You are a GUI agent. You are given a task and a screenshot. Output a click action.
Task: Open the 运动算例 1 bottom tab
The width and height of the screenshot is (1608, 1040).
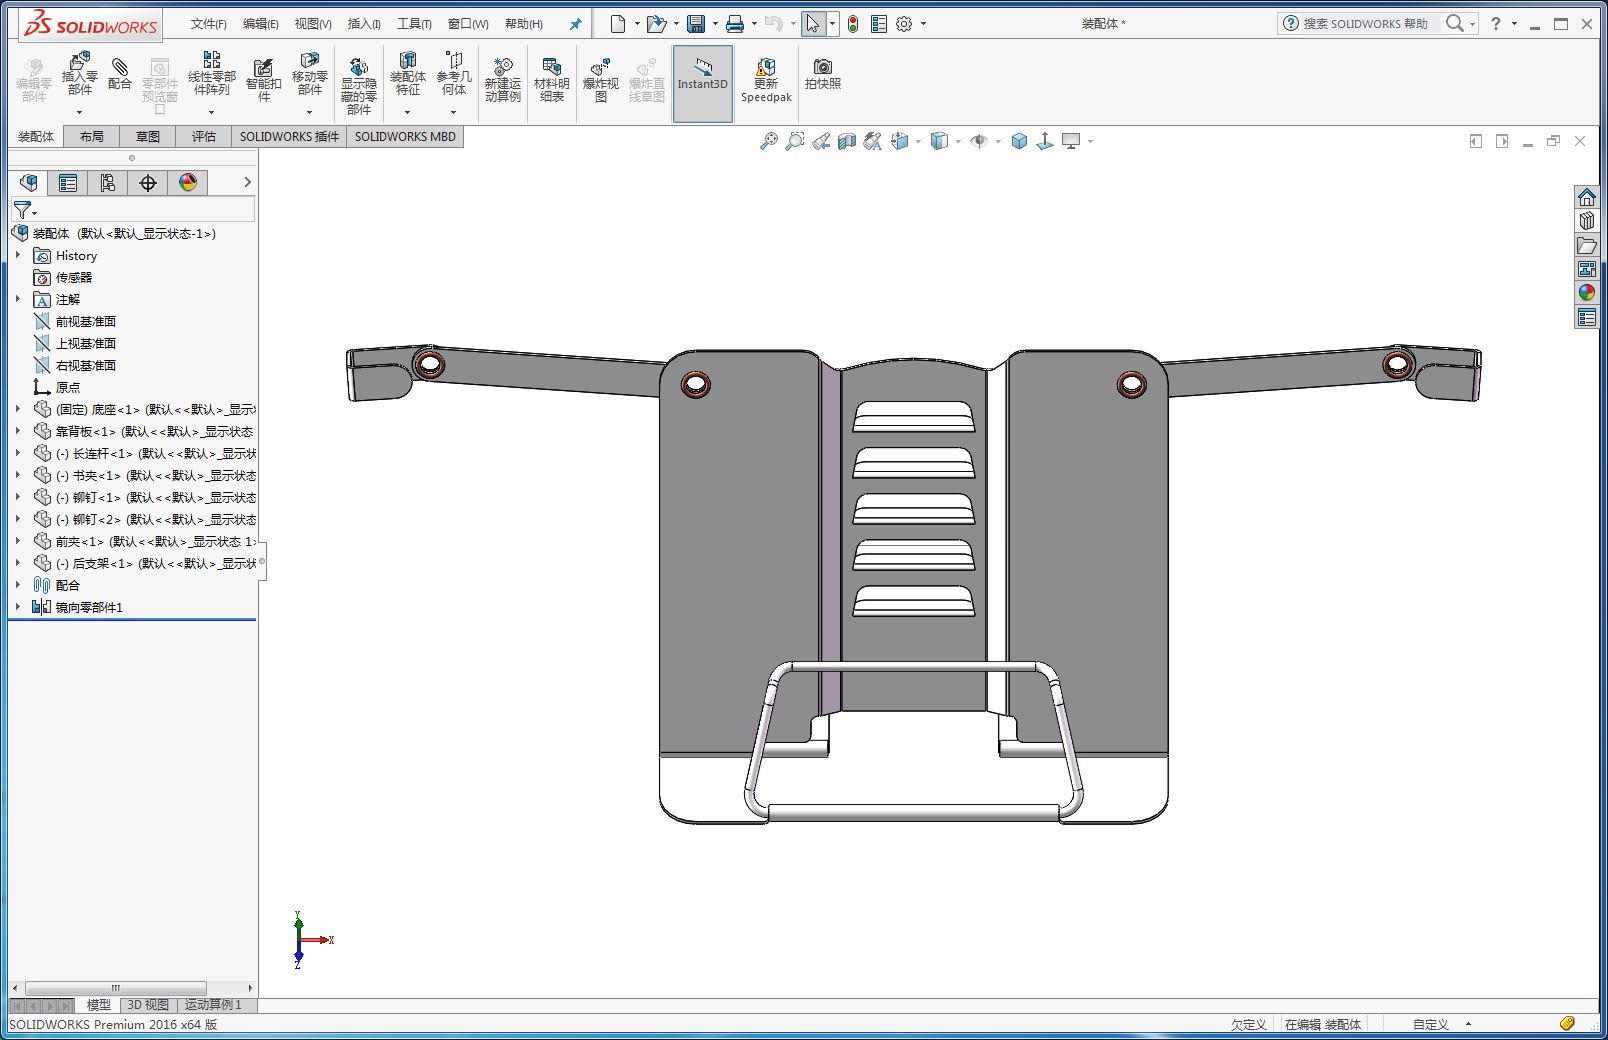[213, 1005]
